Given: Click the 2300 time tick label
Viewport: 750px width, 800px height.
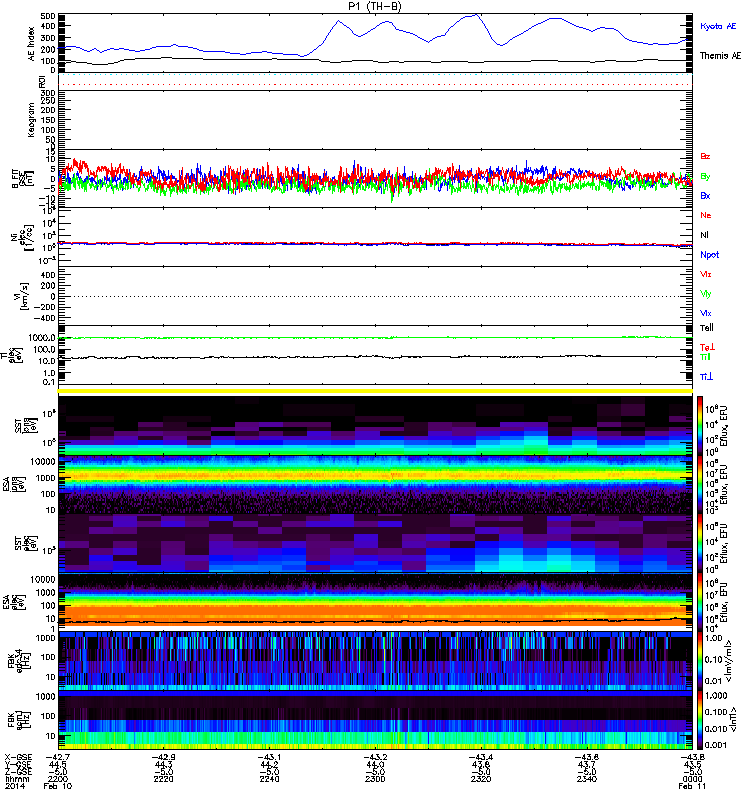Looking at the screenshot, I should coord(375,779).
